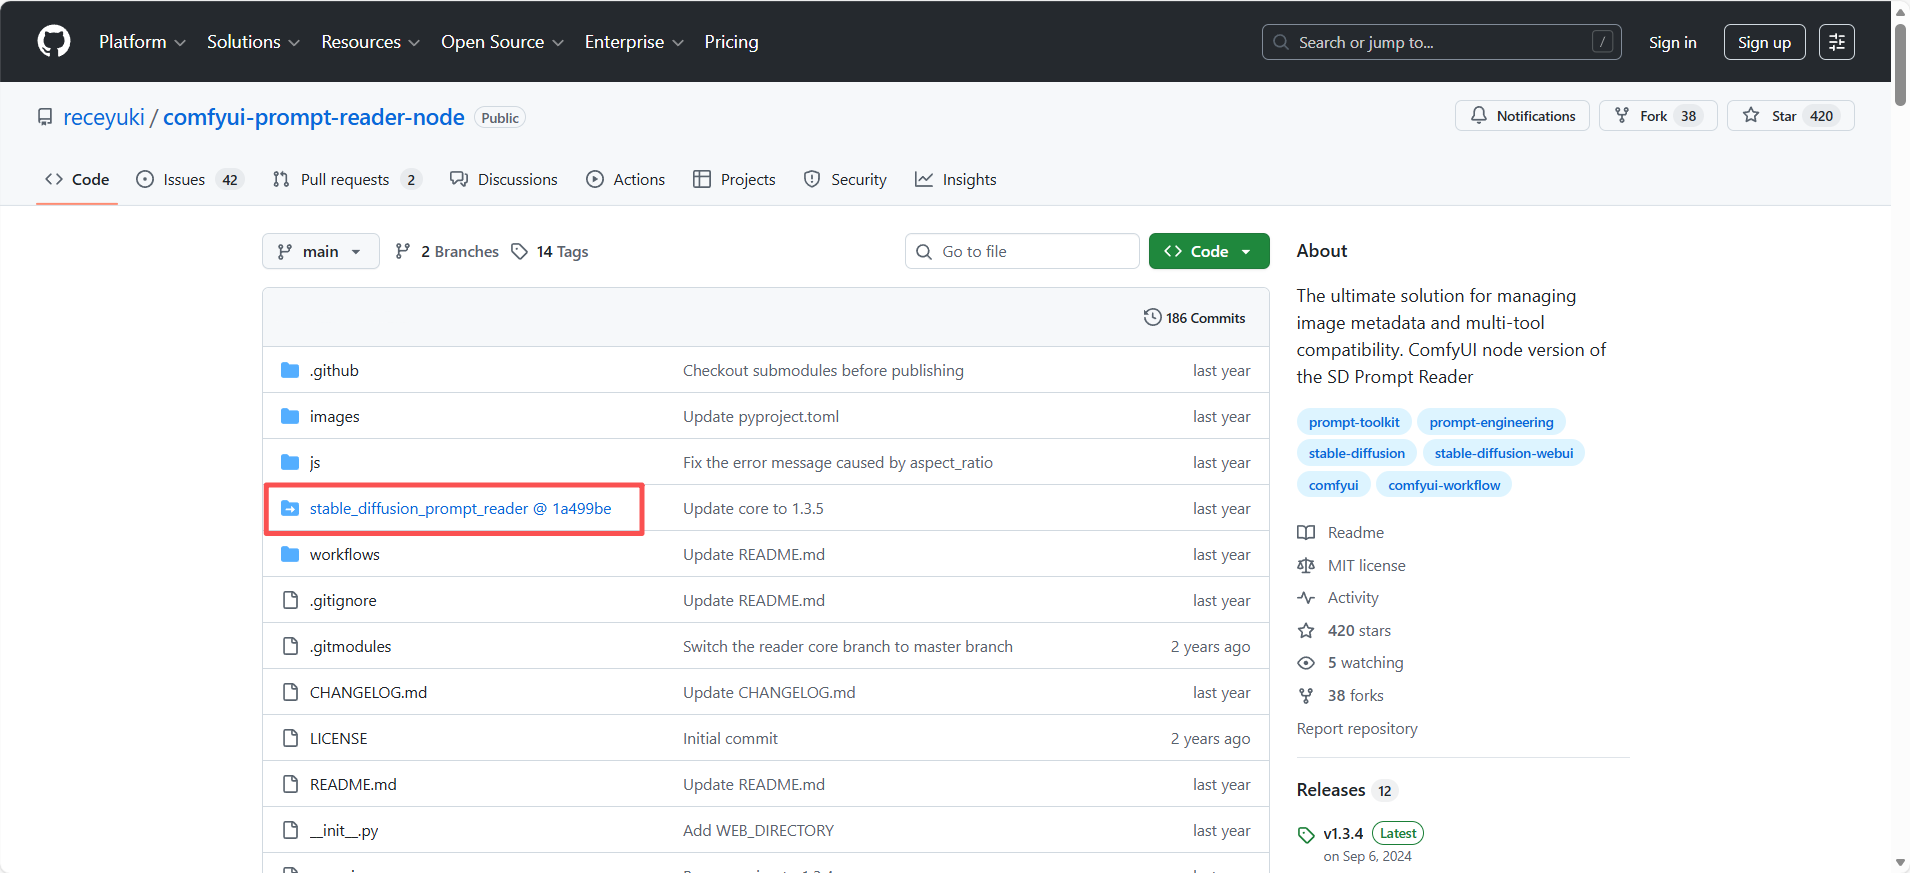The height and width of the screenshot is (873, 1910).
Task: Open the stable-diffusion-webui topic tag
Action: pos(1504,453)
